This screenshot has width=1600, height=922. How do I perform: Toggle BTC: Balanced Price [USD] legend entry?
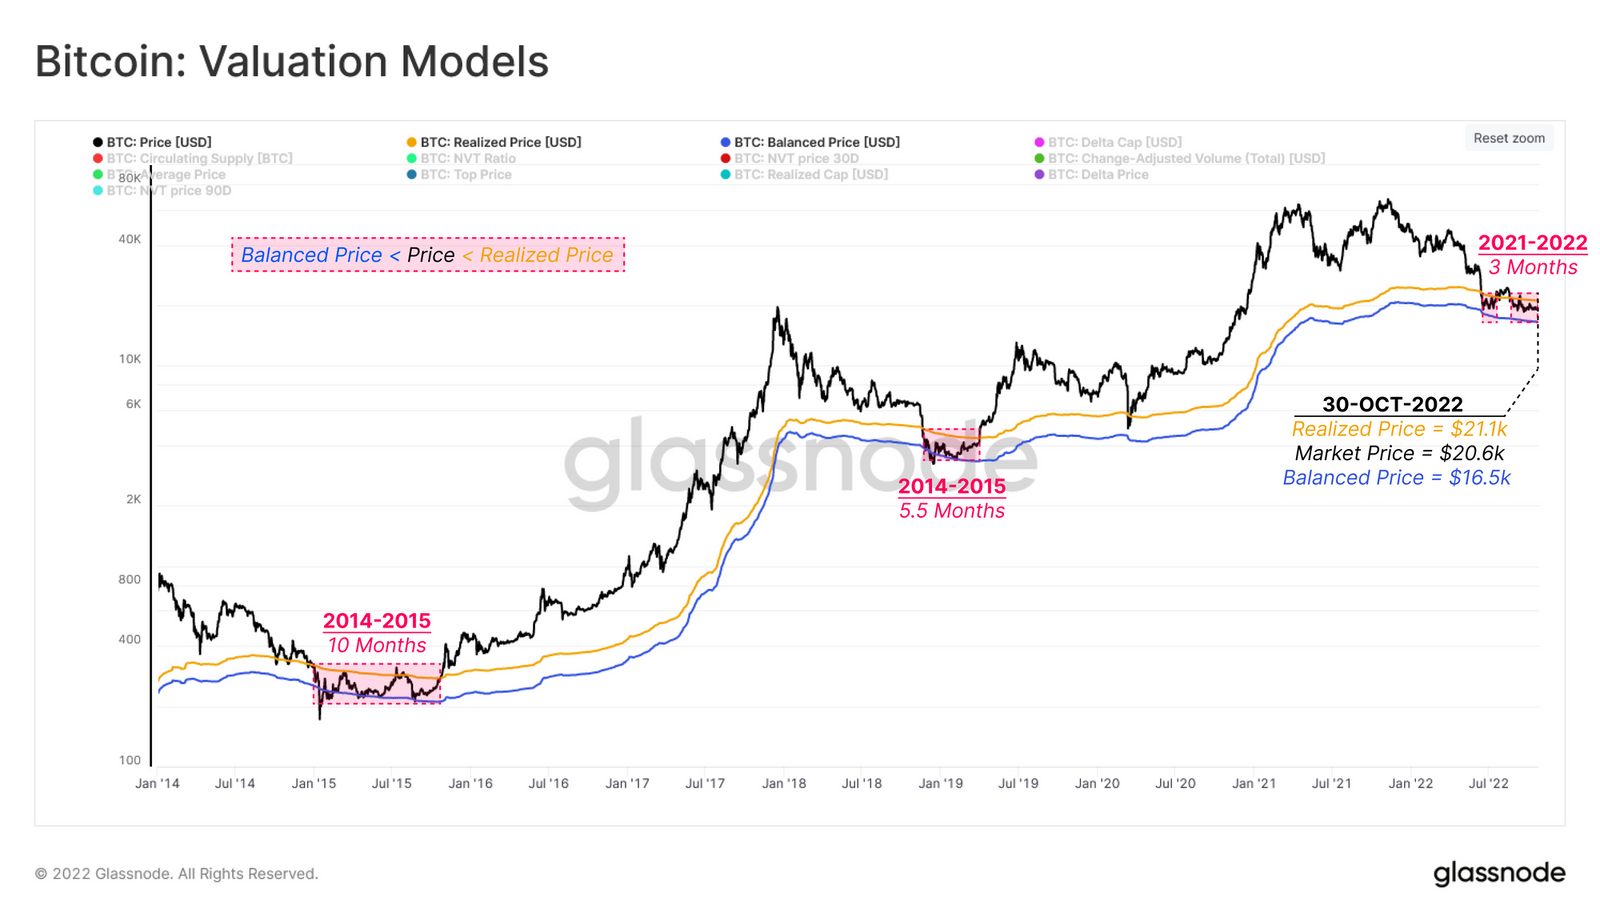point(810,142)
